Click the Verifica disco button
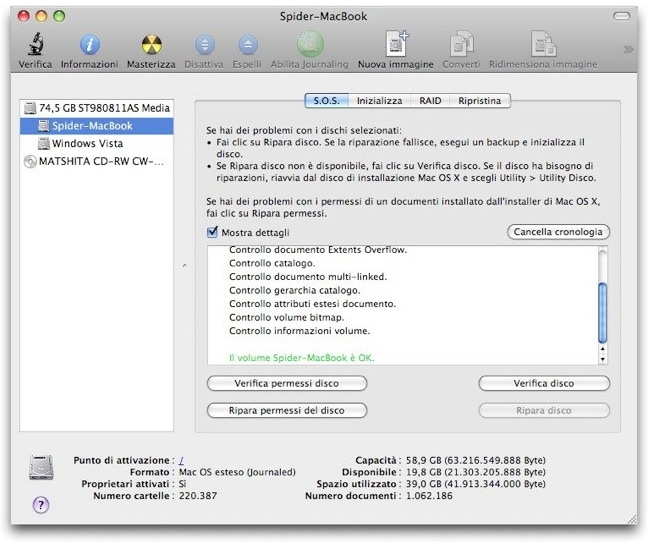The width and height of the screenshot is (648, 548). coord(544,383)
